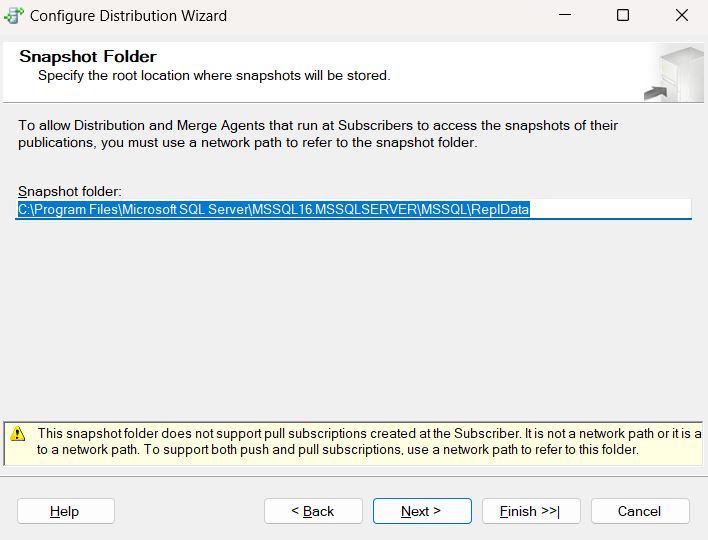
Task: Minimize the wizard window
Action: pos(565,16)
